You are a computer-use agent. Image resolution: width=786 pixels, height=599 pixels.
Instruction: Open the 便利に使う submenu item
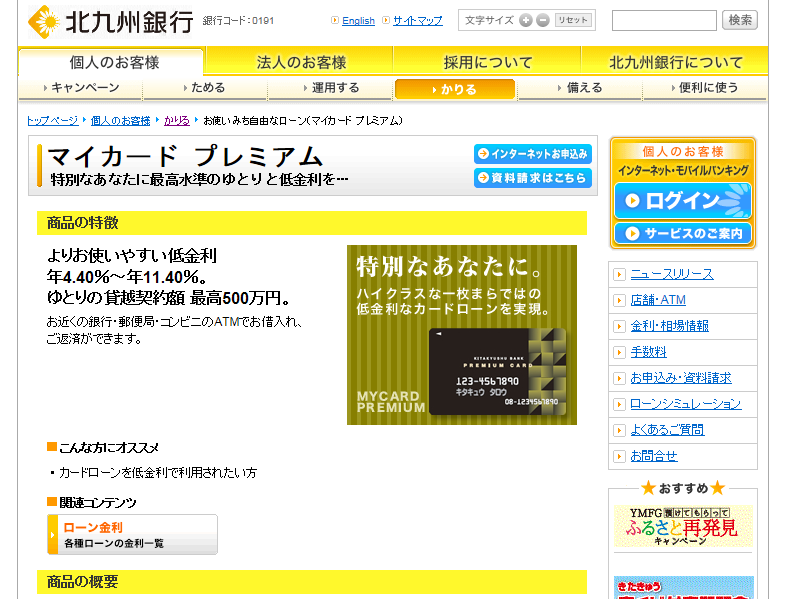click(x=705, y=88)
